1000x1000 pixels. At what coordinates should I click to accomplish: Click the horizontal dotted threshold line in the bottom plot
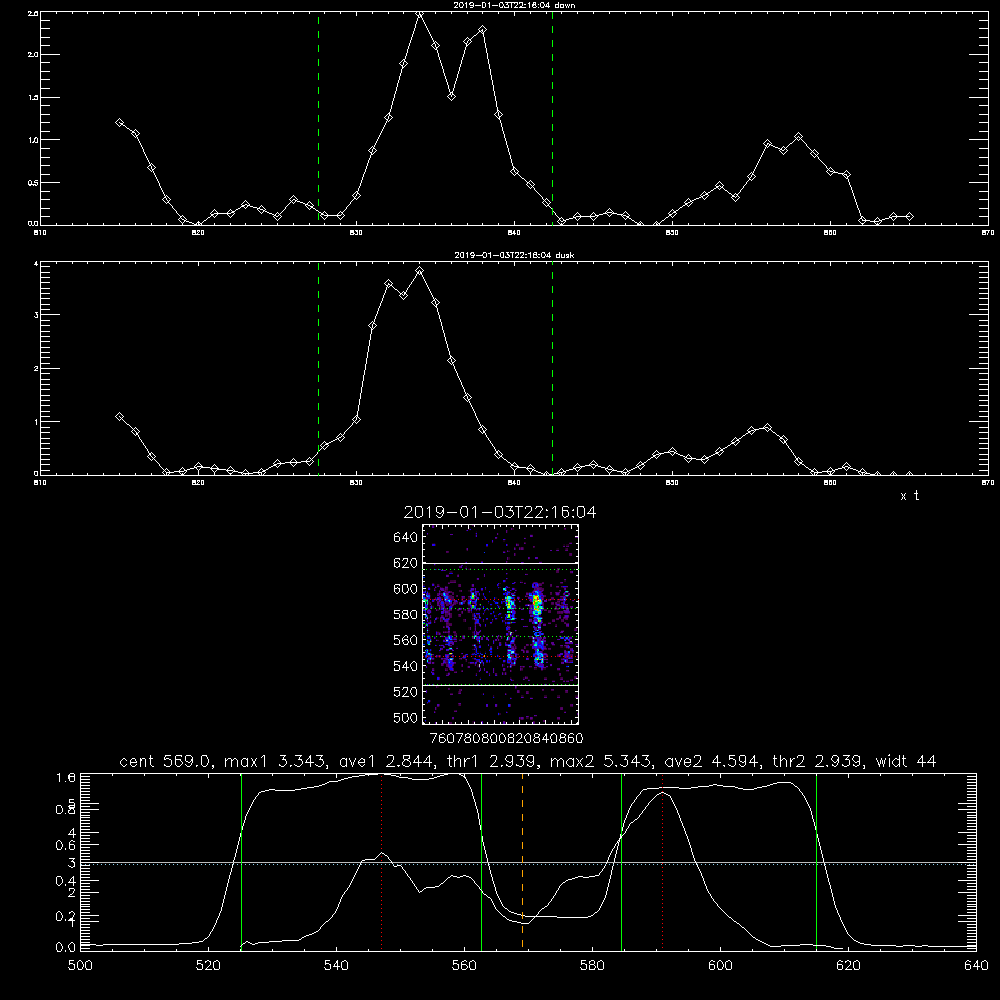click(528, 864)
